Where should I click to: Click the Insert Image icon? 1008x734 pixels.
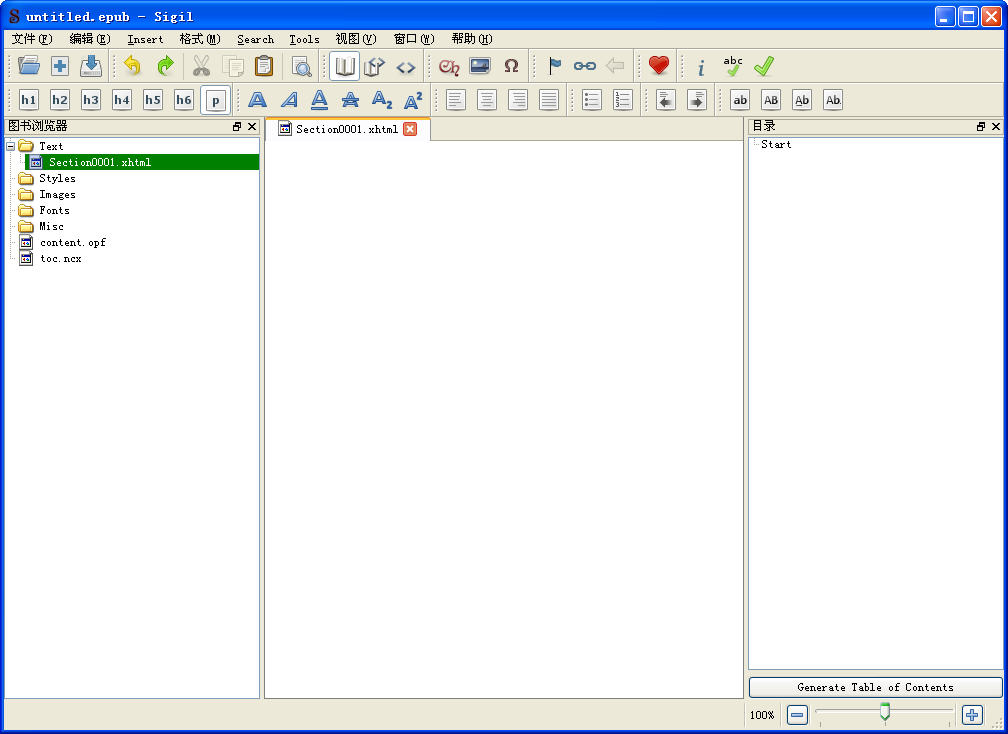coord(480,67)
